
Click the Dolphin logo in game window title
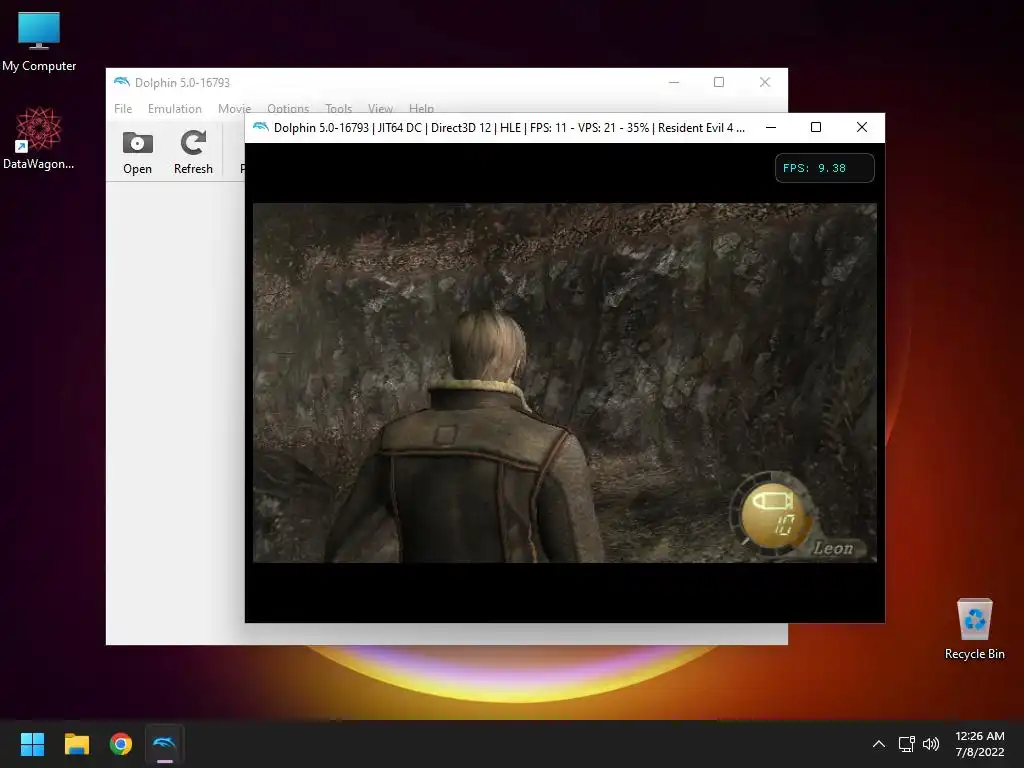(x=261, y=127)
